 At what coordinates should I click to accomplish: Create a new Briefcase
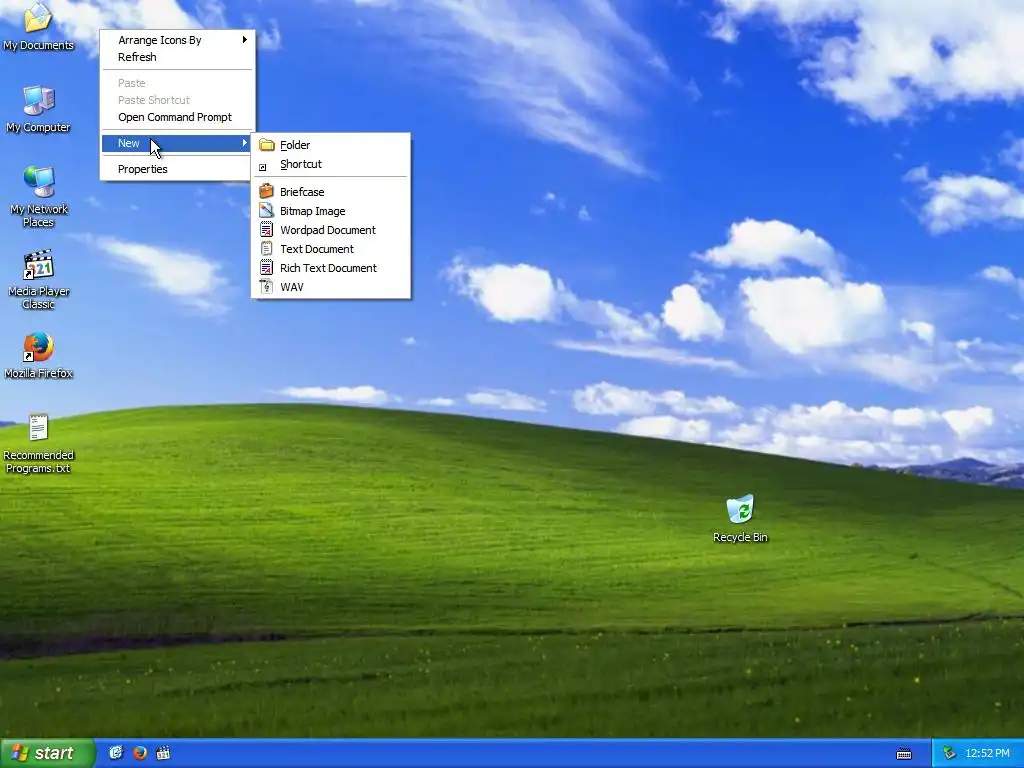point(330,192)
